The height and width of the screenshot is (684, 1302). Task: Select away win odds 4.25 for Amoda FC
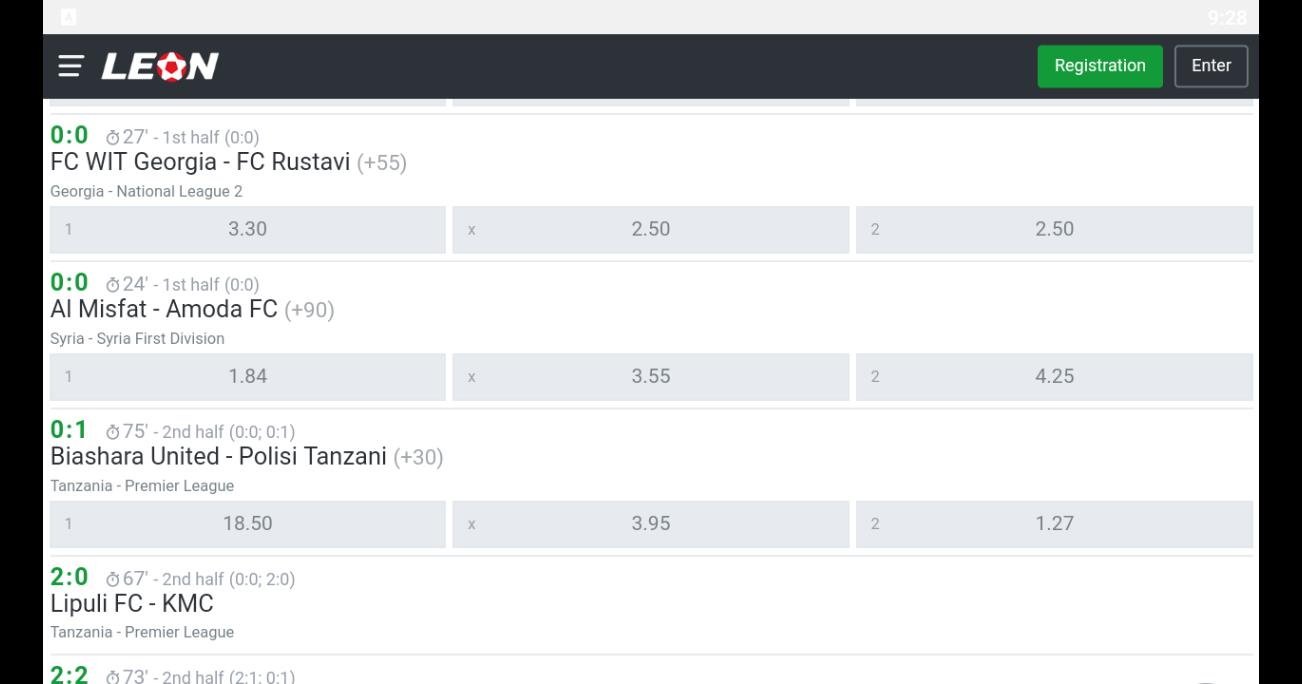click(1054, 377)
